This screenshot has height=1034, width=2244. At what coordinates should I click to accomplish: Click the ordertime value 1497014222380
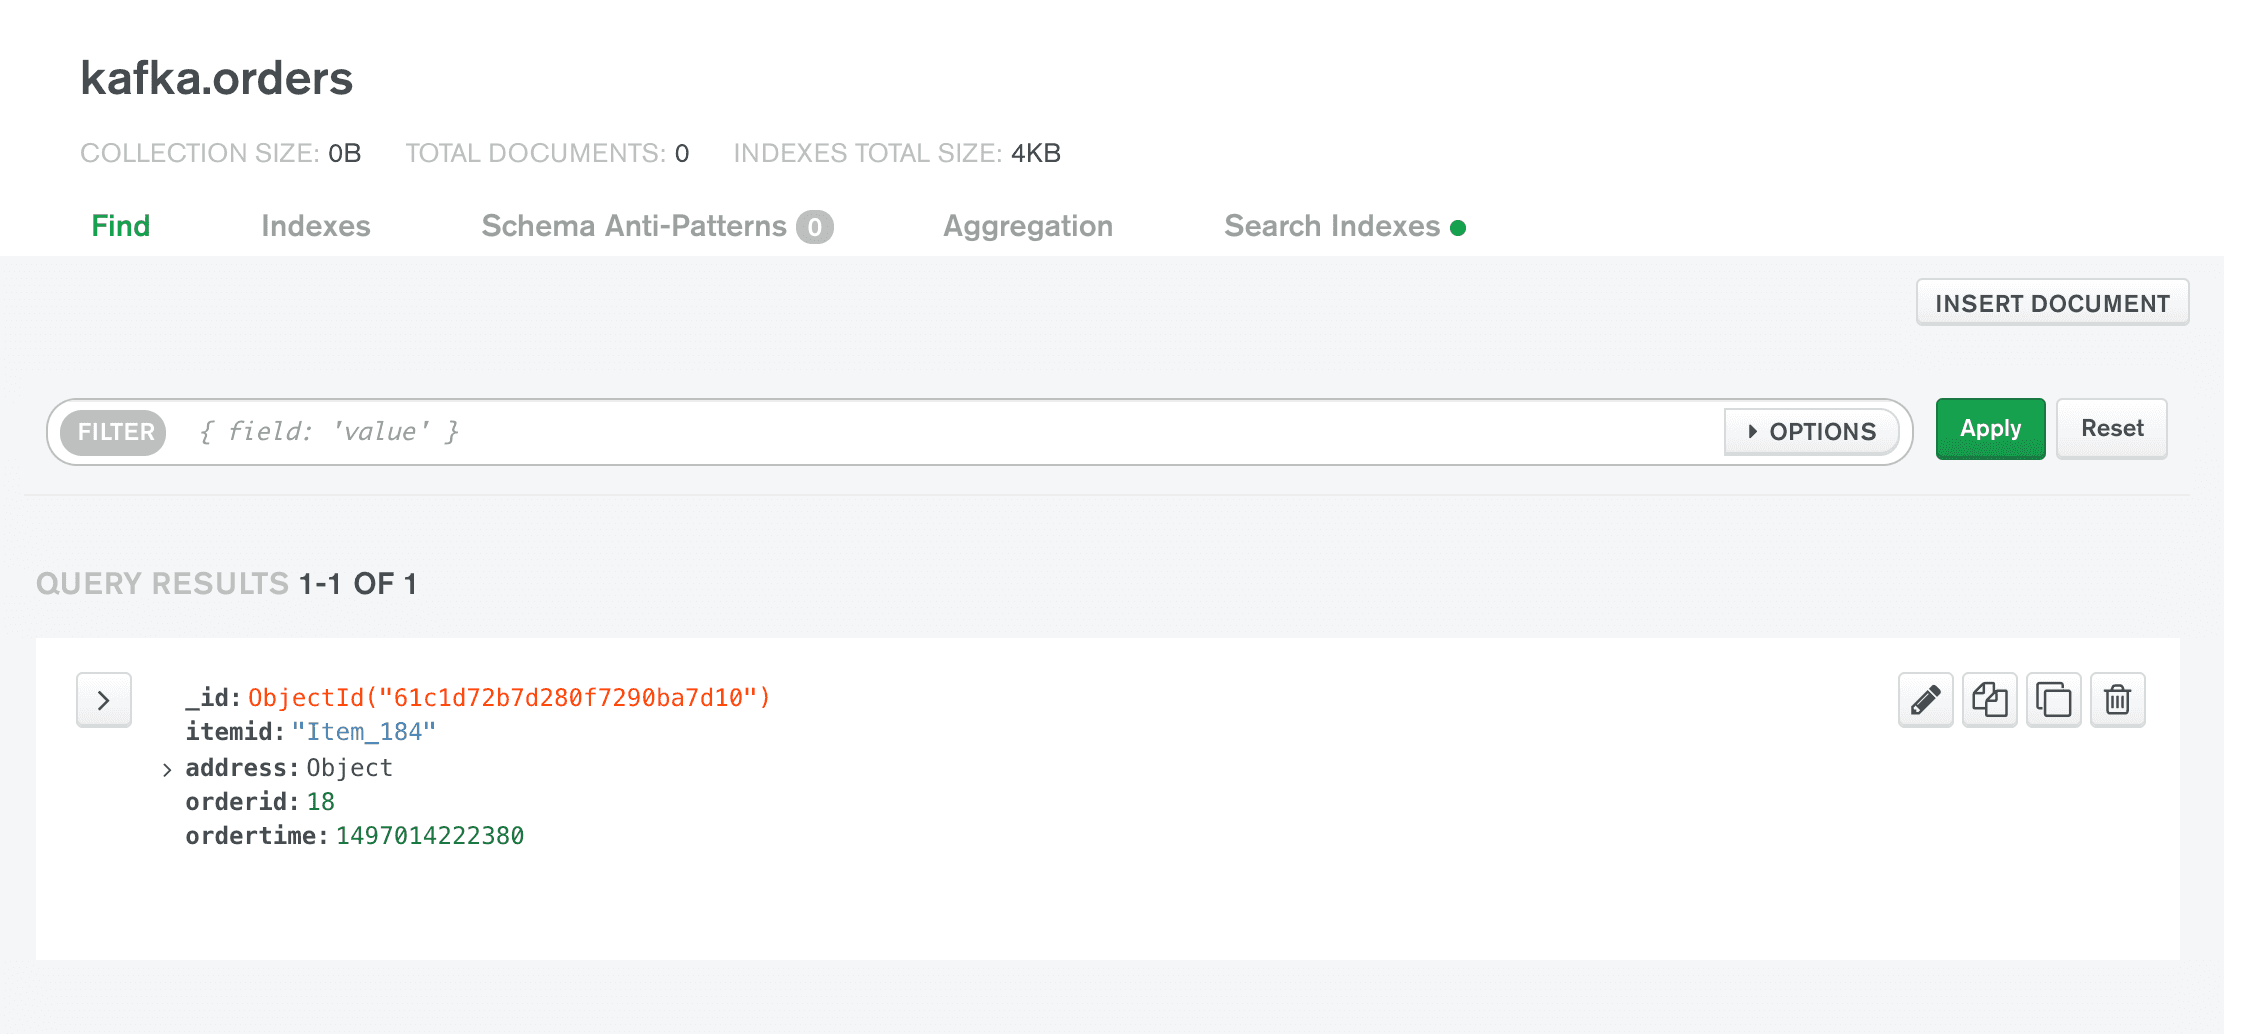429,836
